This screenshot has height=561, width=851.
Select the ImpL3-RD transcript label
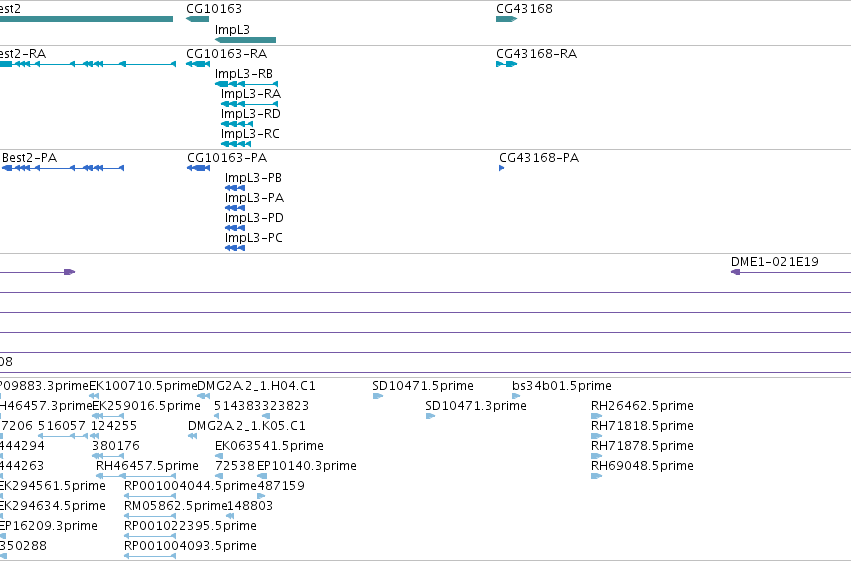(x=251, y=114)
